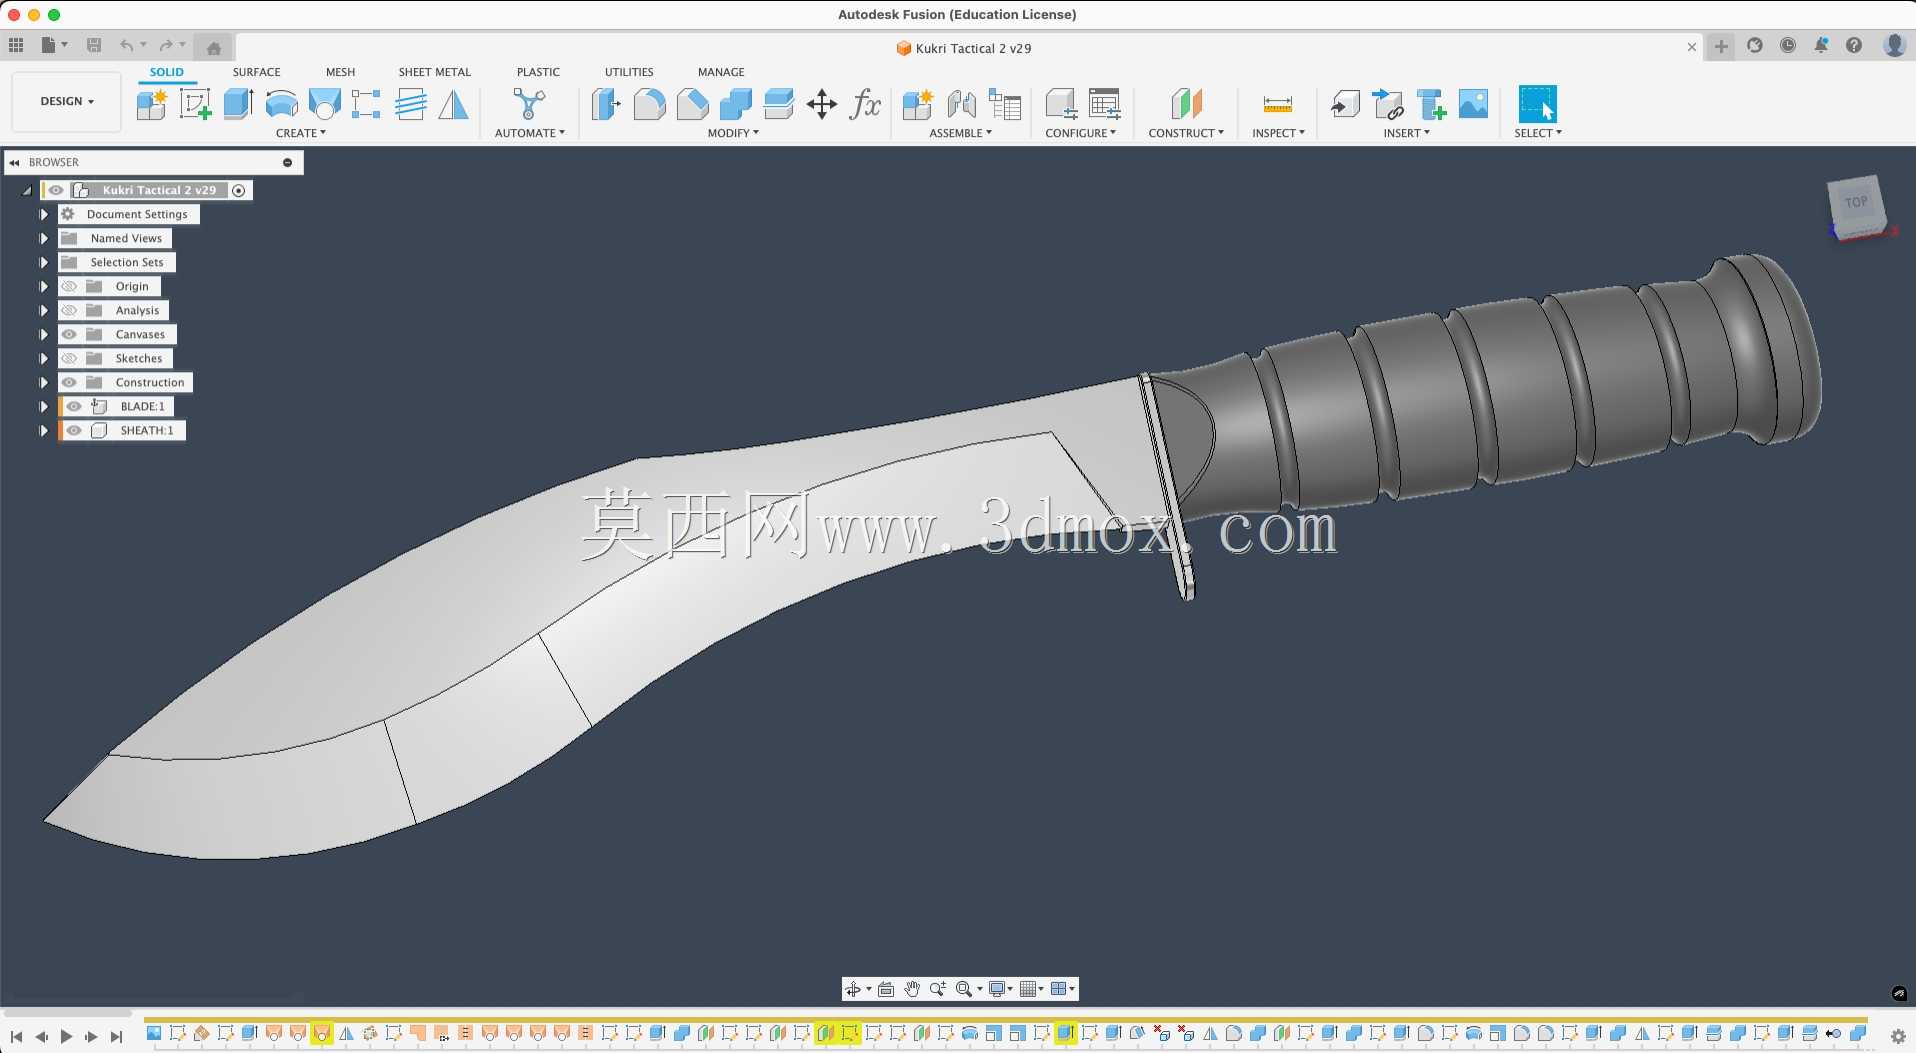
Task: Click the Insert Canvas image icon
Action: coord(1474,104)
